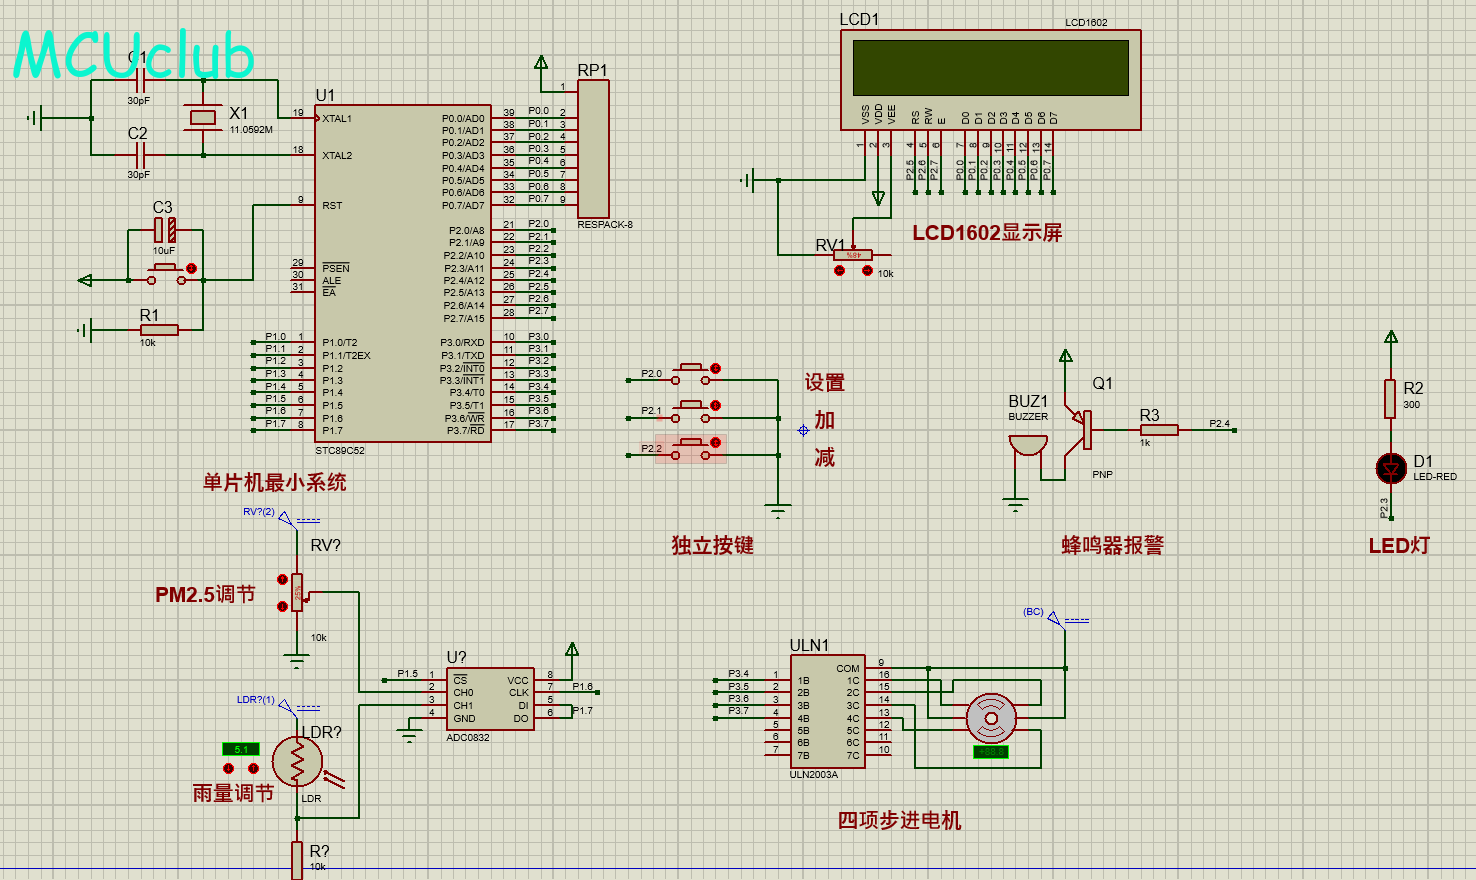Toggle the P2.2 减 button latch dot

click(x=715, y=442)
